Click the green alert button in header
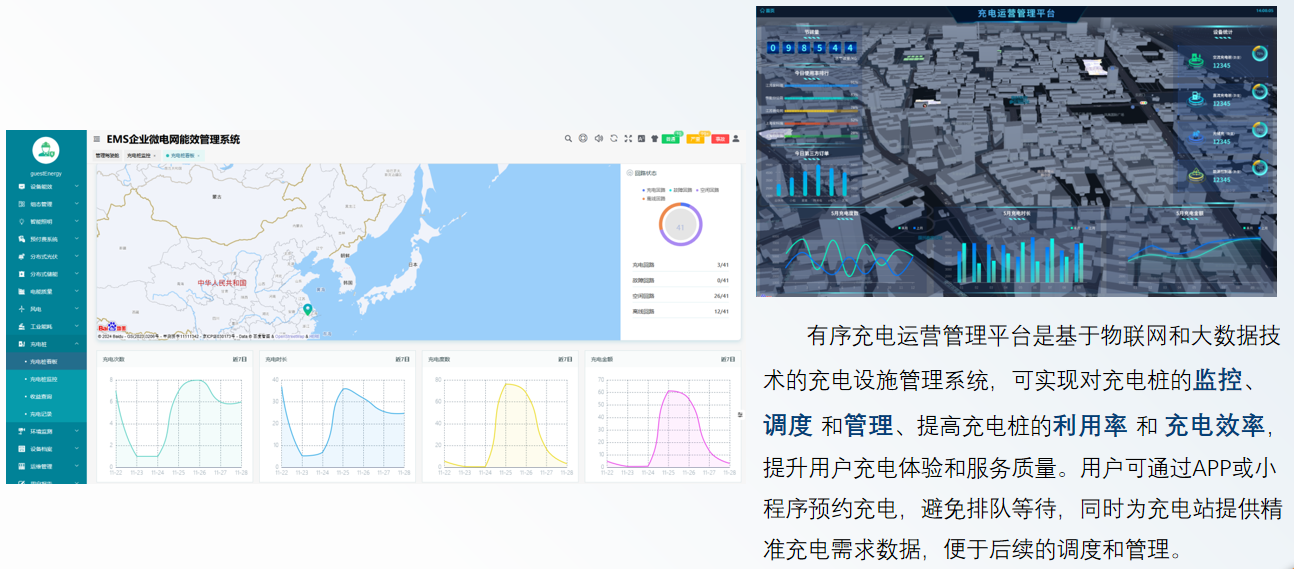1294x569 pixels. (670, 139)
